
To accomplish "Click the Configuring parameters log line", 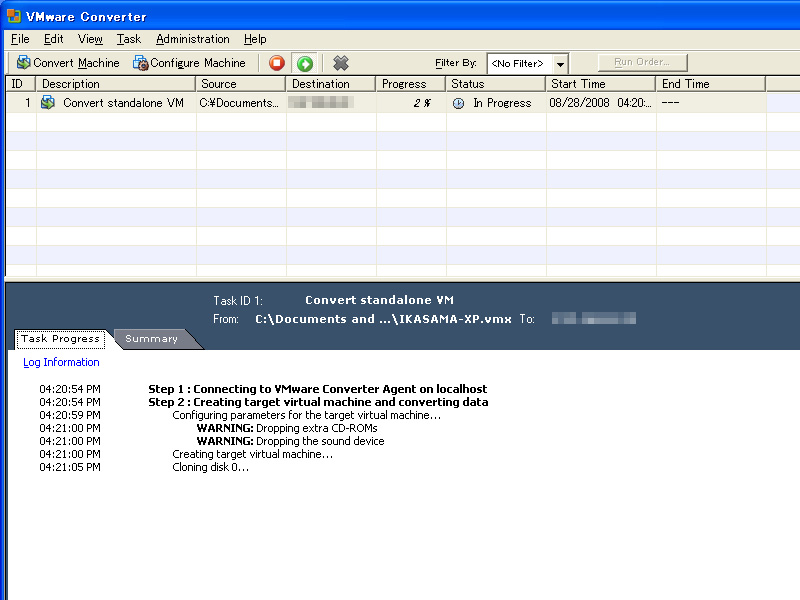I will click(x=307, y=415).
